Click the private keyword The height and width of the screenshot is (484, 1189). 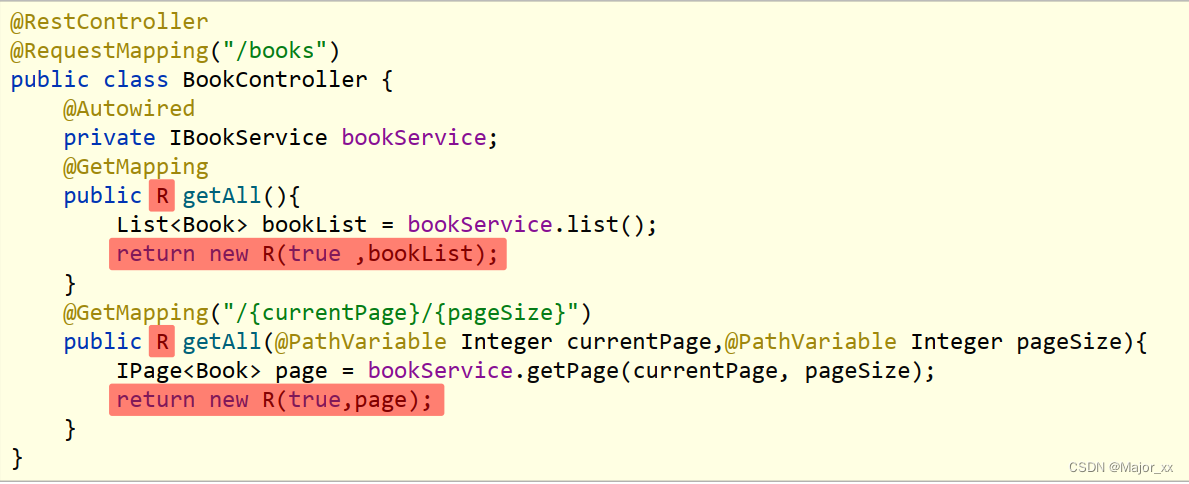[x=109, y=138]
